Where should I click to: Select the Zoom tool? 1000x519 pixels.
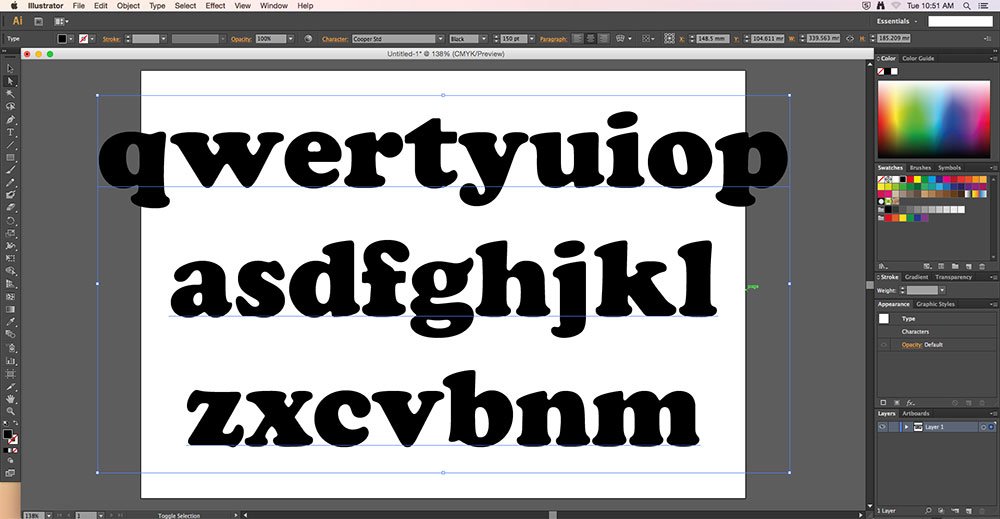10,412
